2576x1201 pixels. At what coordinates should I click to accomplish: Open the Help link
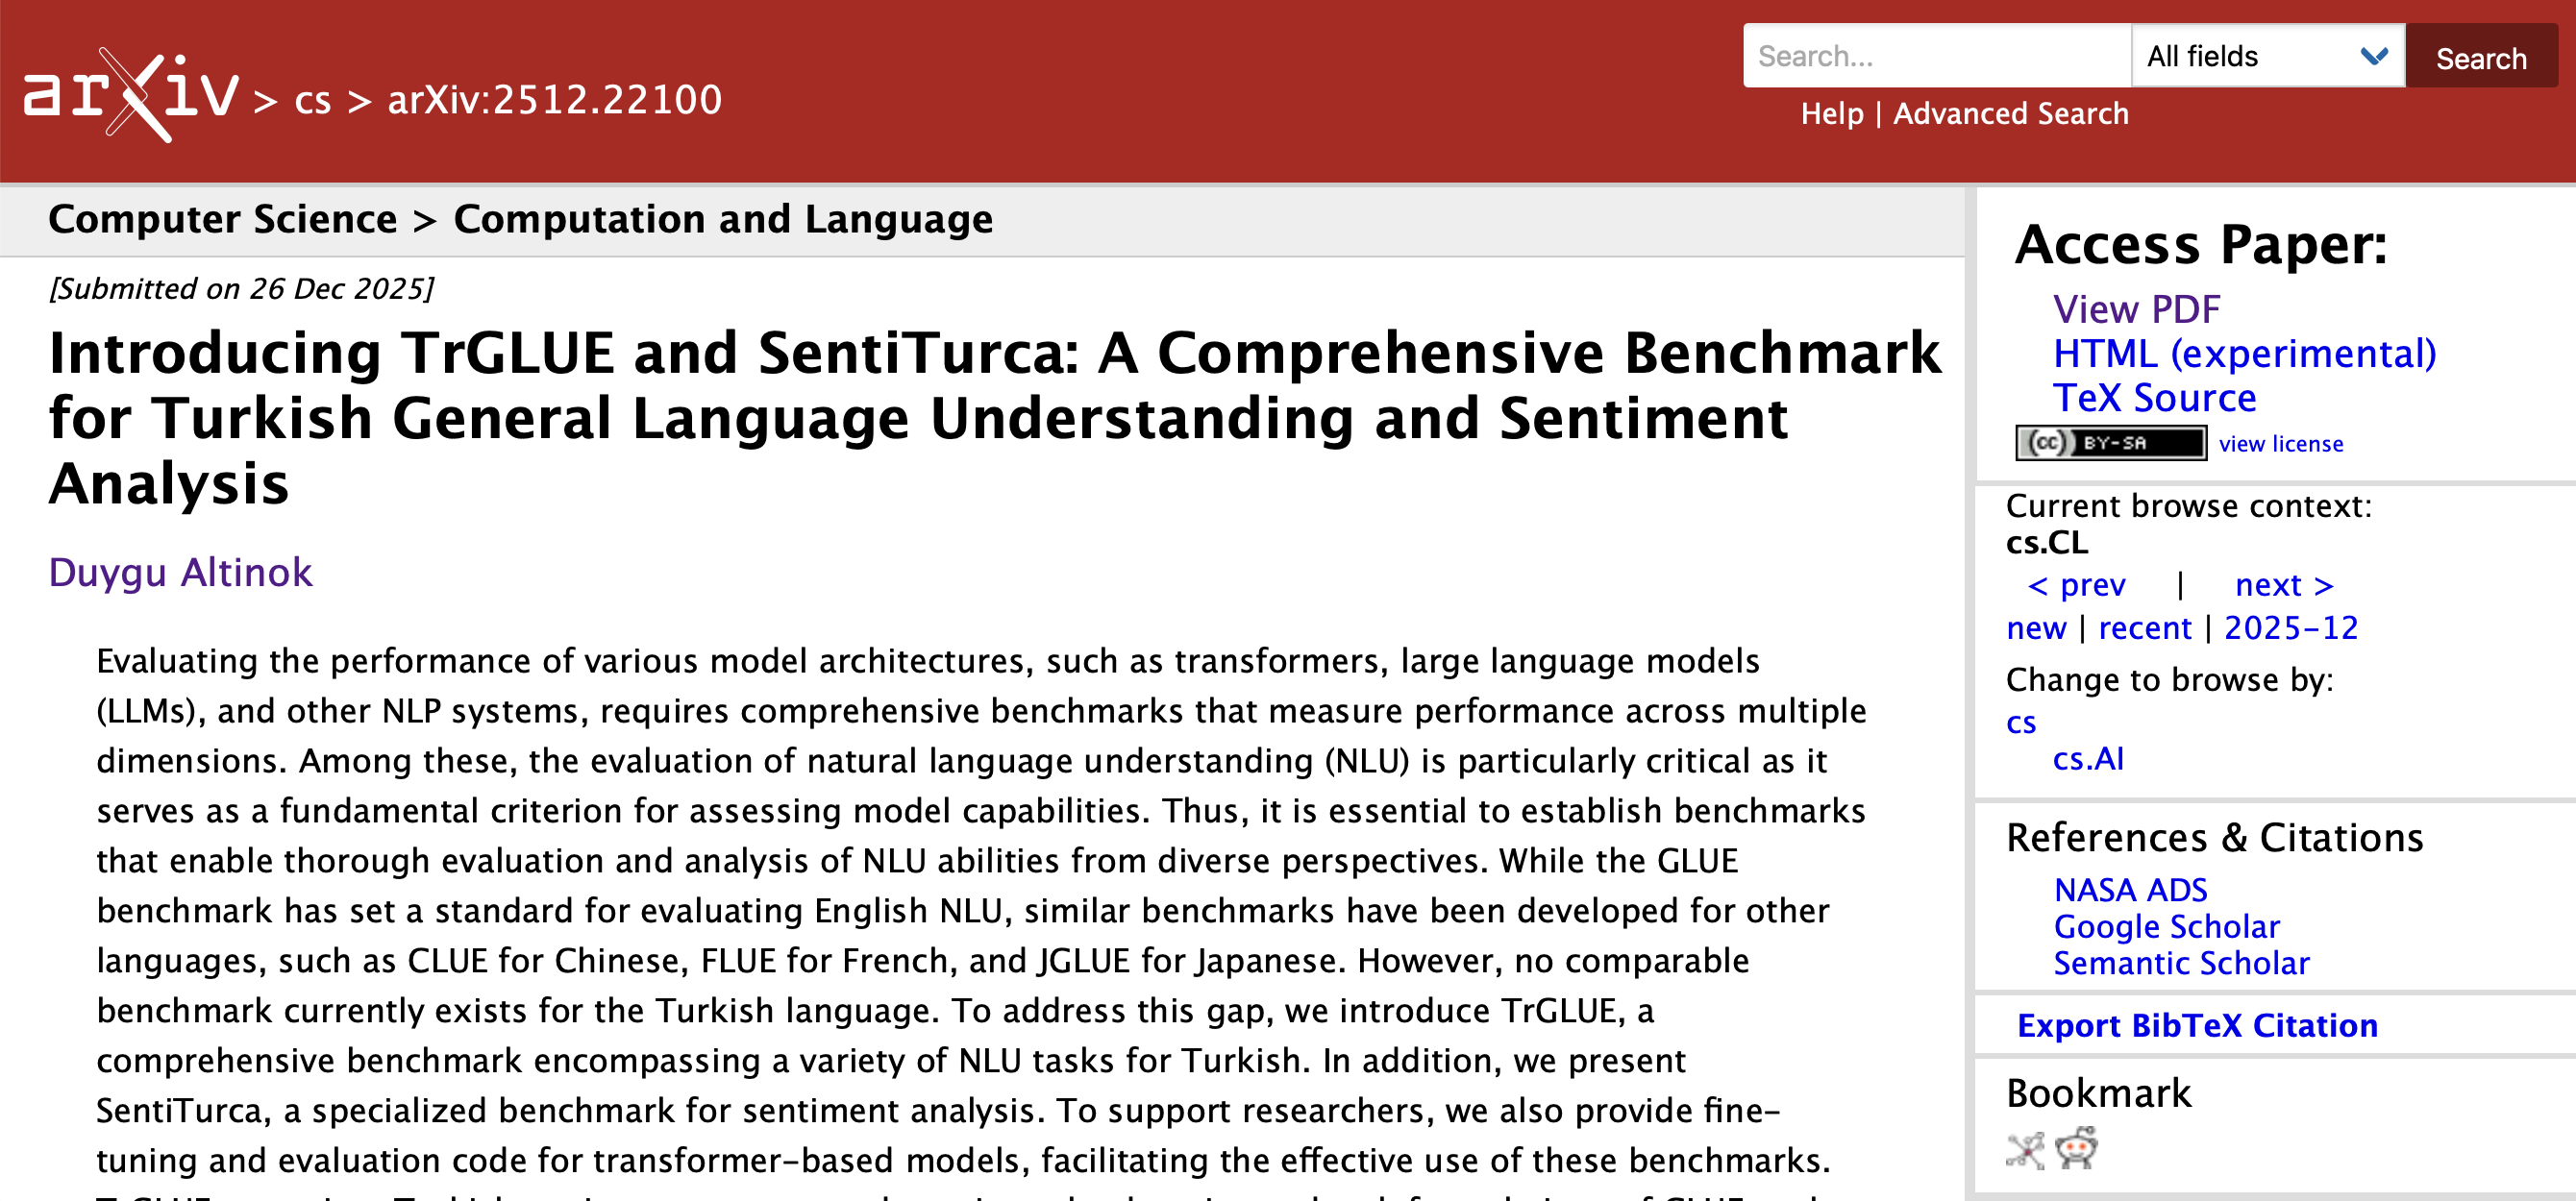1831,114
